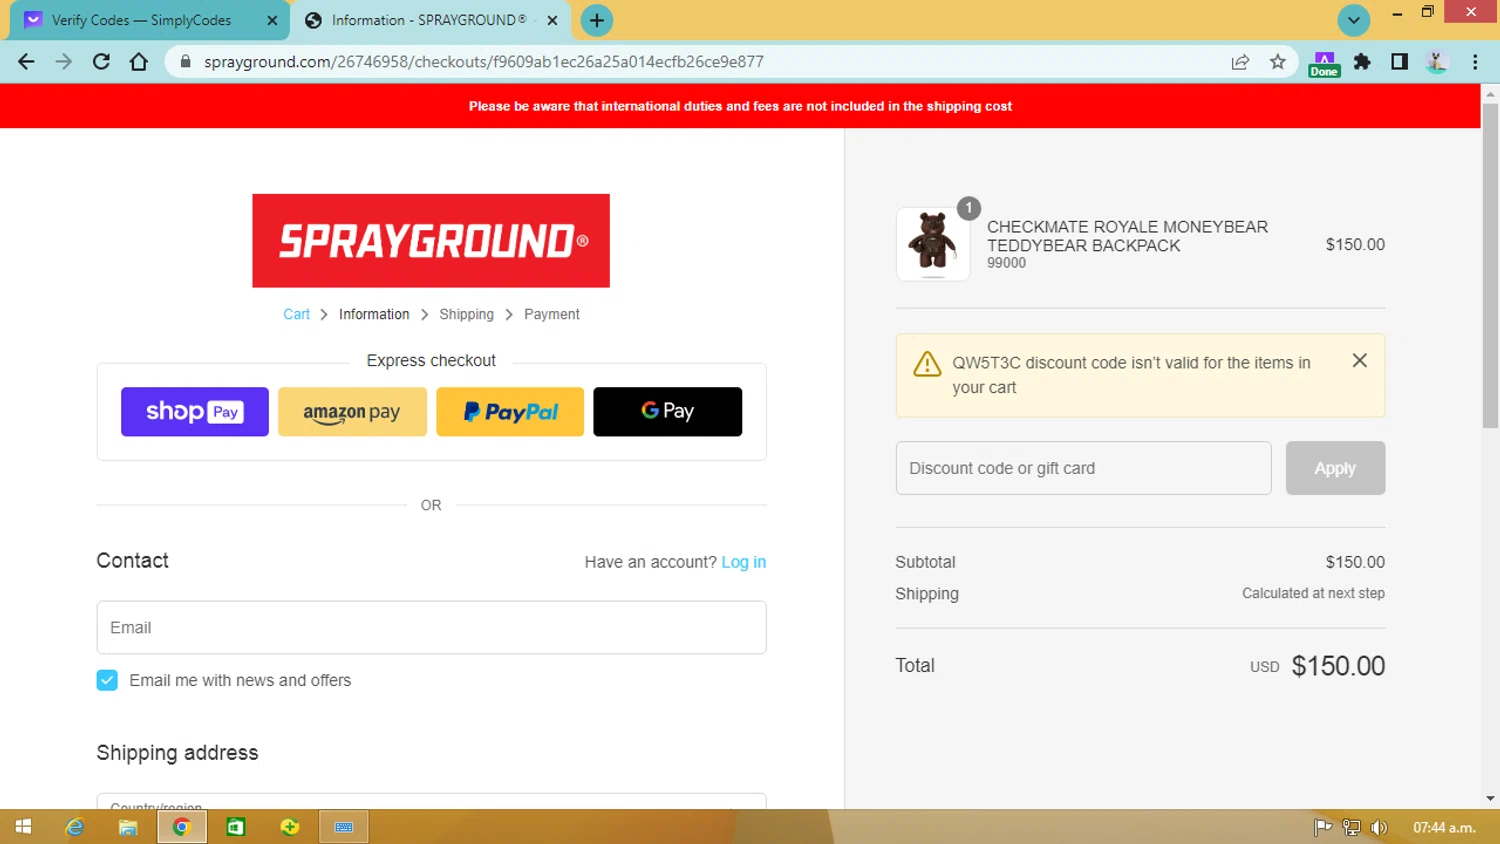Select the Payment breadcrumb step
The height and width of the screenshot is (844, 1500).
(552, 314)
